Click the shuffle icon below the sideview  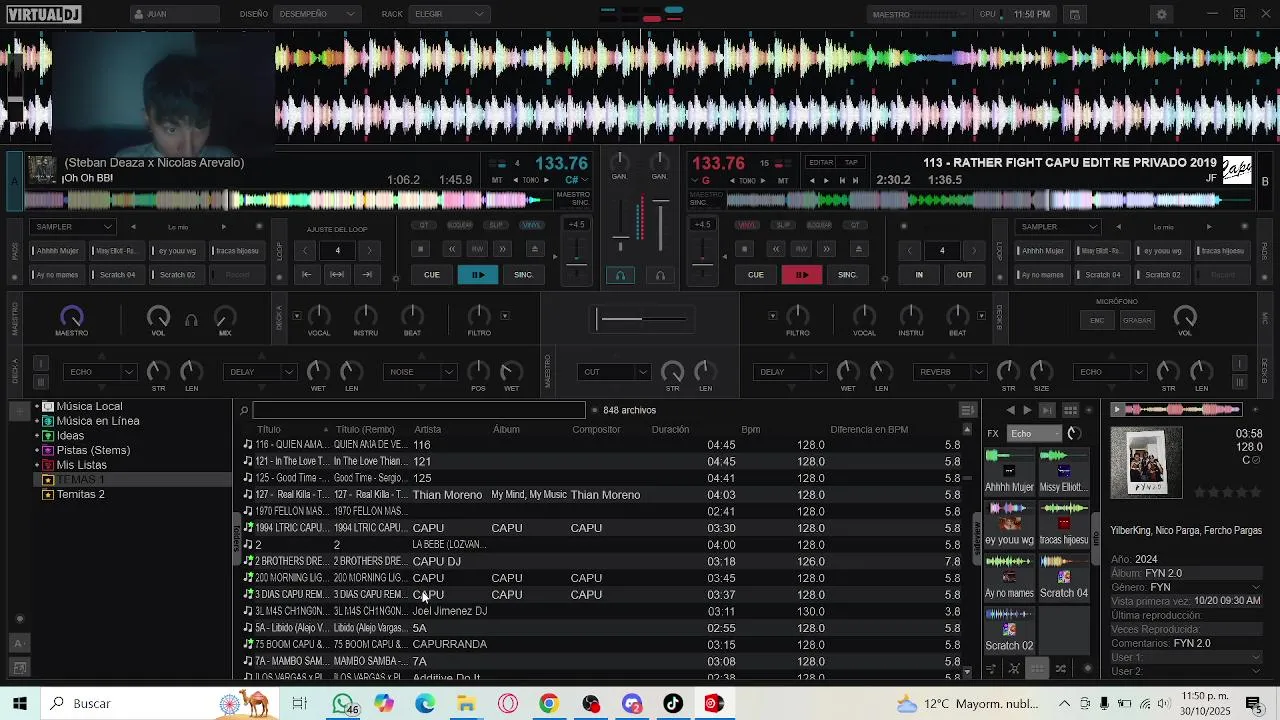(x=1061, y=669)
